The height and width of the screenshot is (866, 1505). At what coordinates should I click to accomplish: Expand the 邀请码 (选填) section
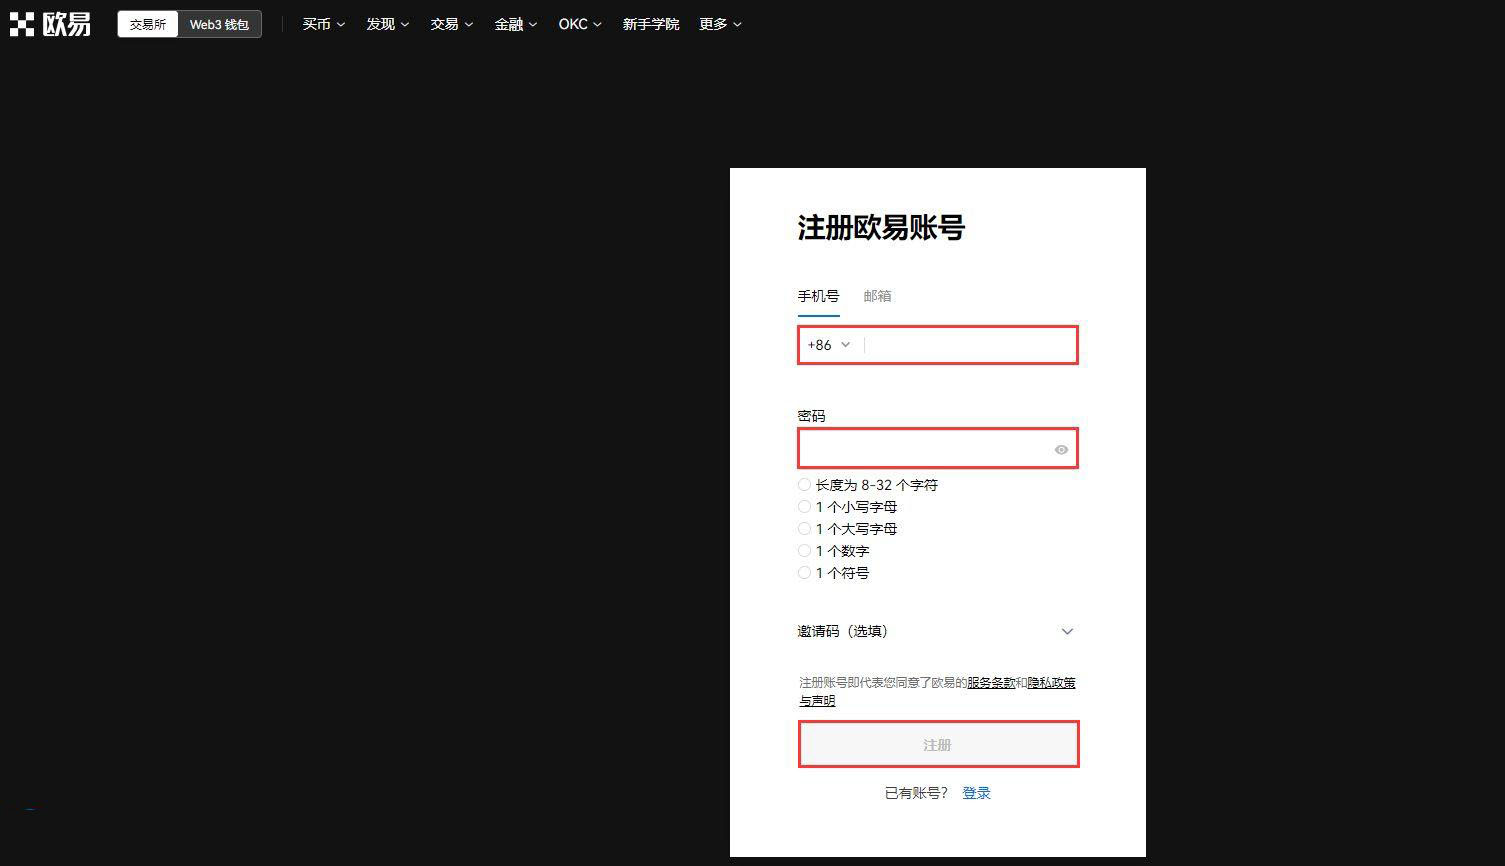(1066, 631)
